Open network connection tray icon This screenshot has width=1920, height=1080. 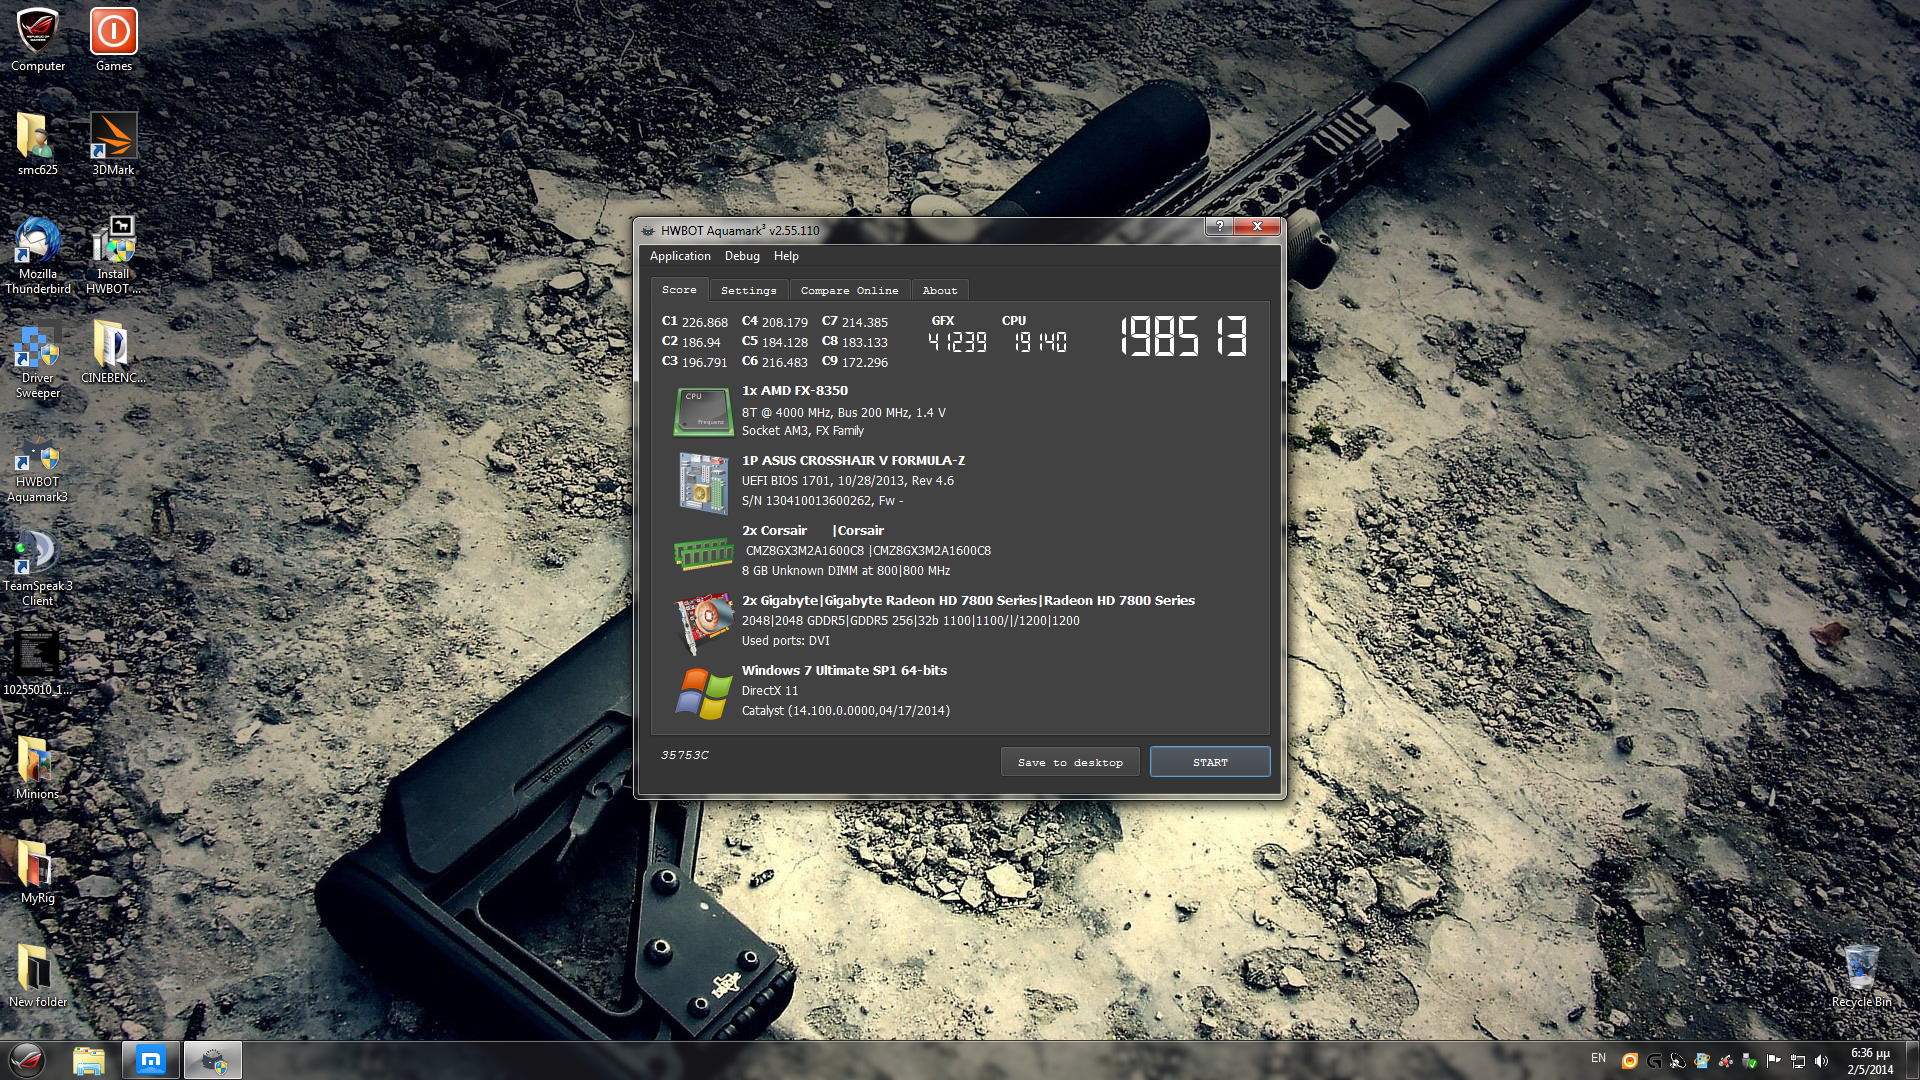click(x=1797, y=1061)
